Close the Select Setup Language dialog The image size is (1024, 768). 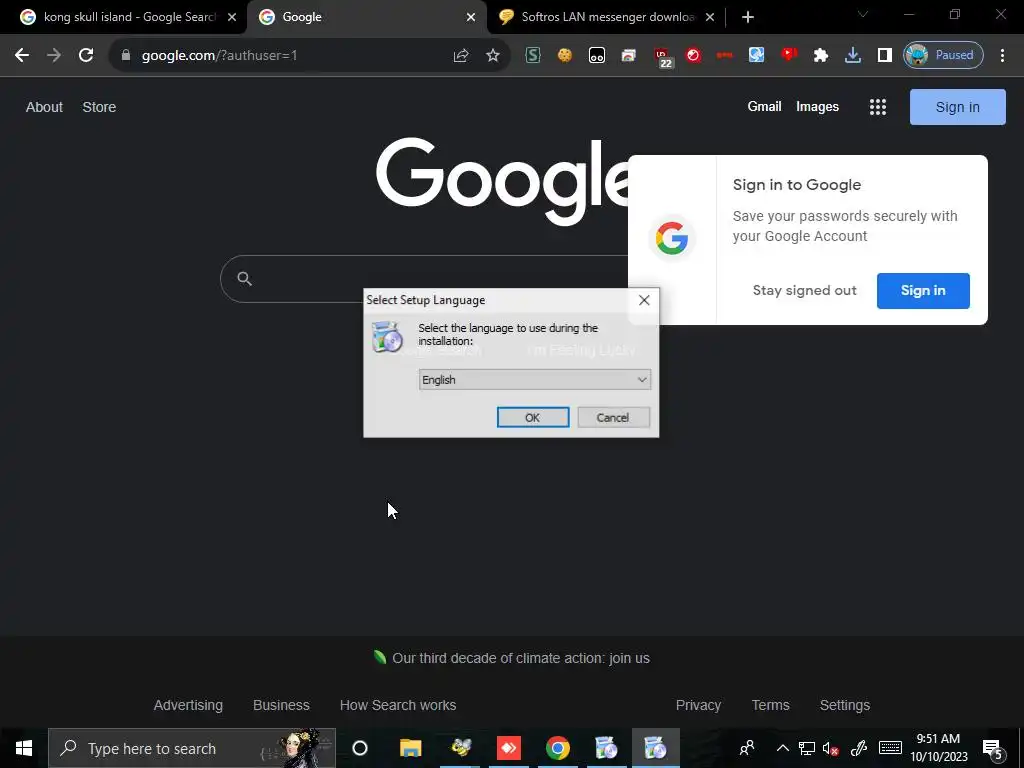click(x=644, y=300)
